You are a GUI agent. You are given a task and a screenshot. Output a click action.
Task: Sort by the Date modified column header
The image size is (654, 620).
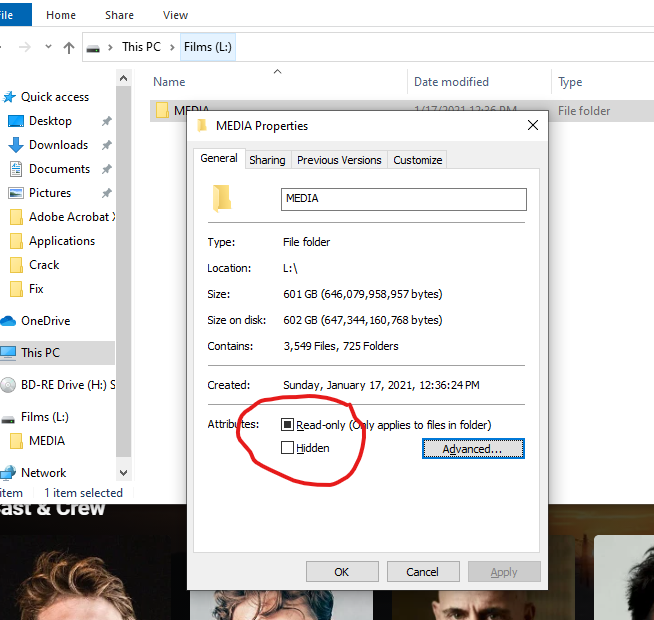451,82
